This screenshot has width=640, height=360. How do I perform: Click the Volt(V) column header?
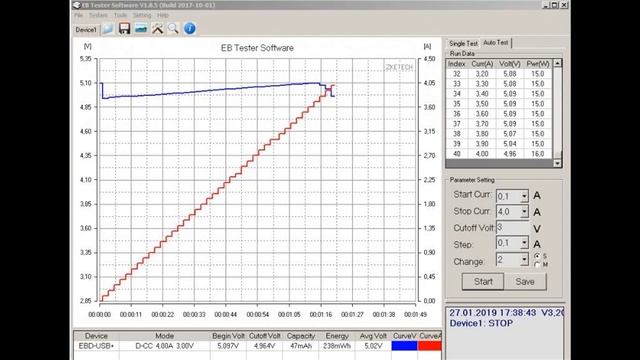510,64
